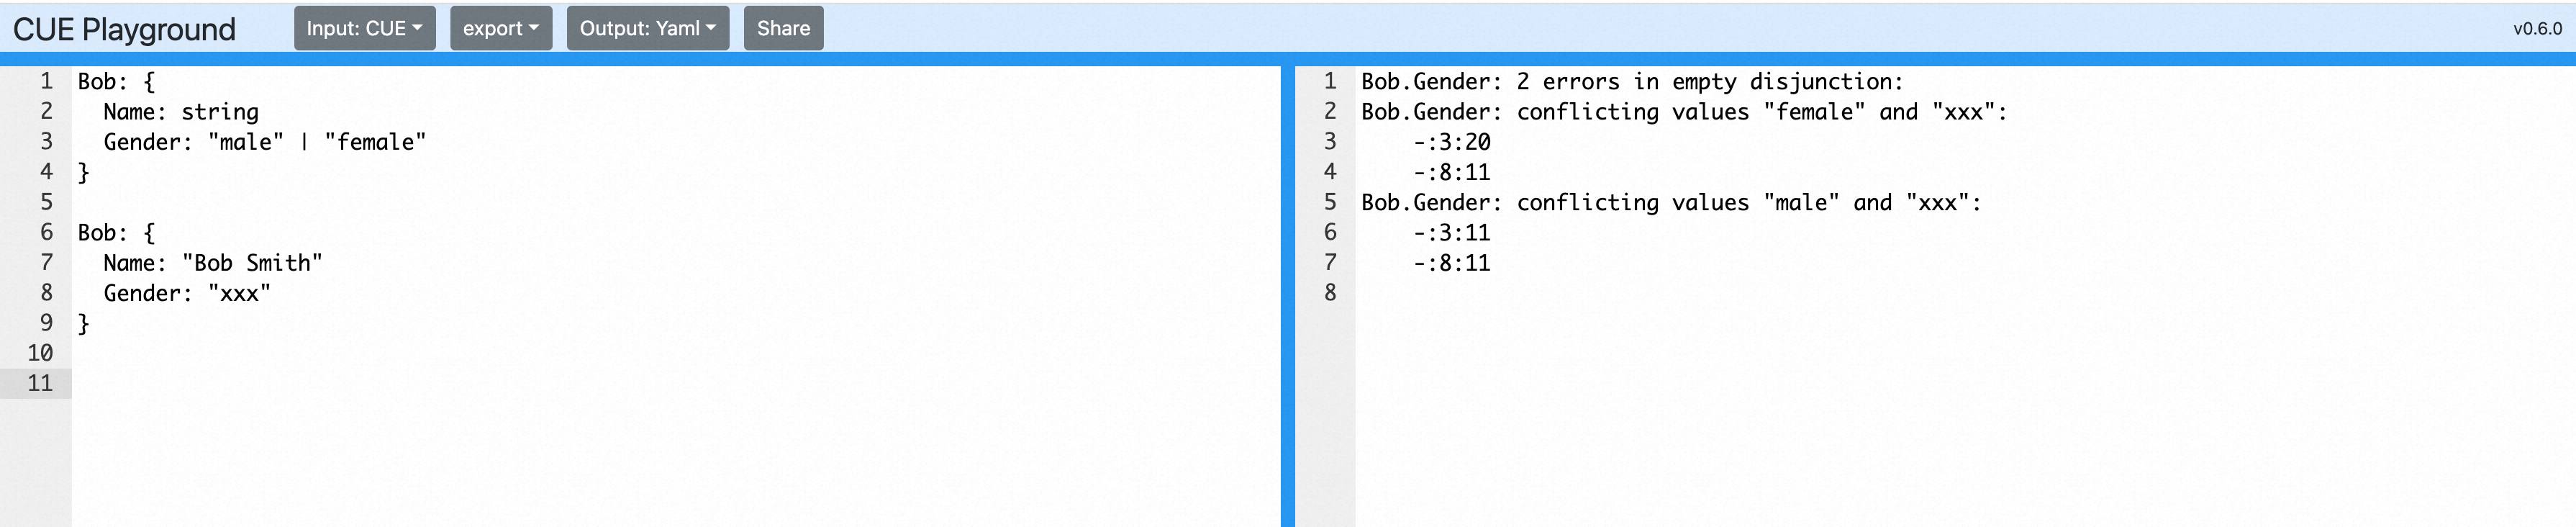
Task: Click line number 11 in input editor
Action: click(40, 383)
